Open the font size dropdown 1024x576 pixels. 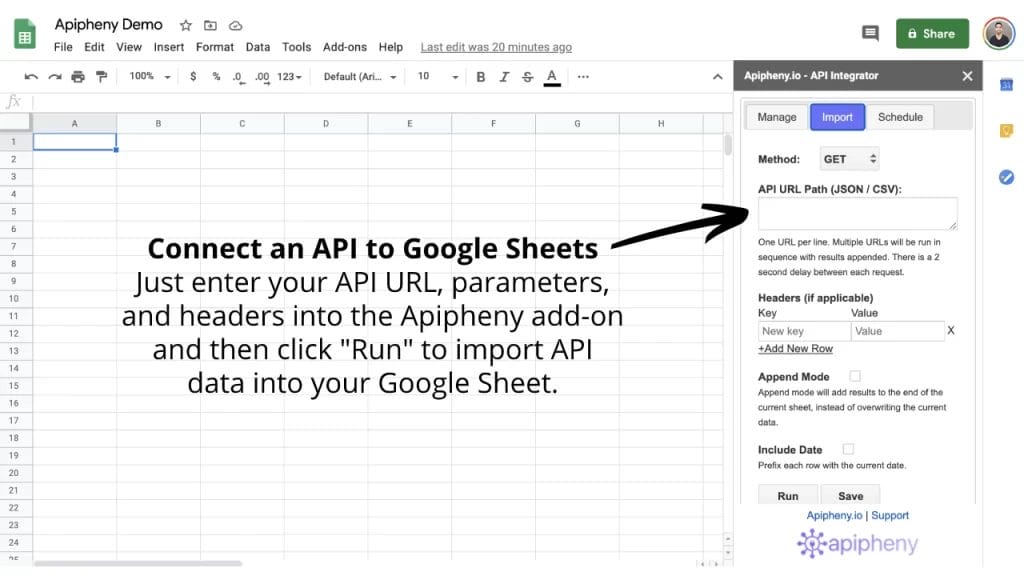point(438,76)
